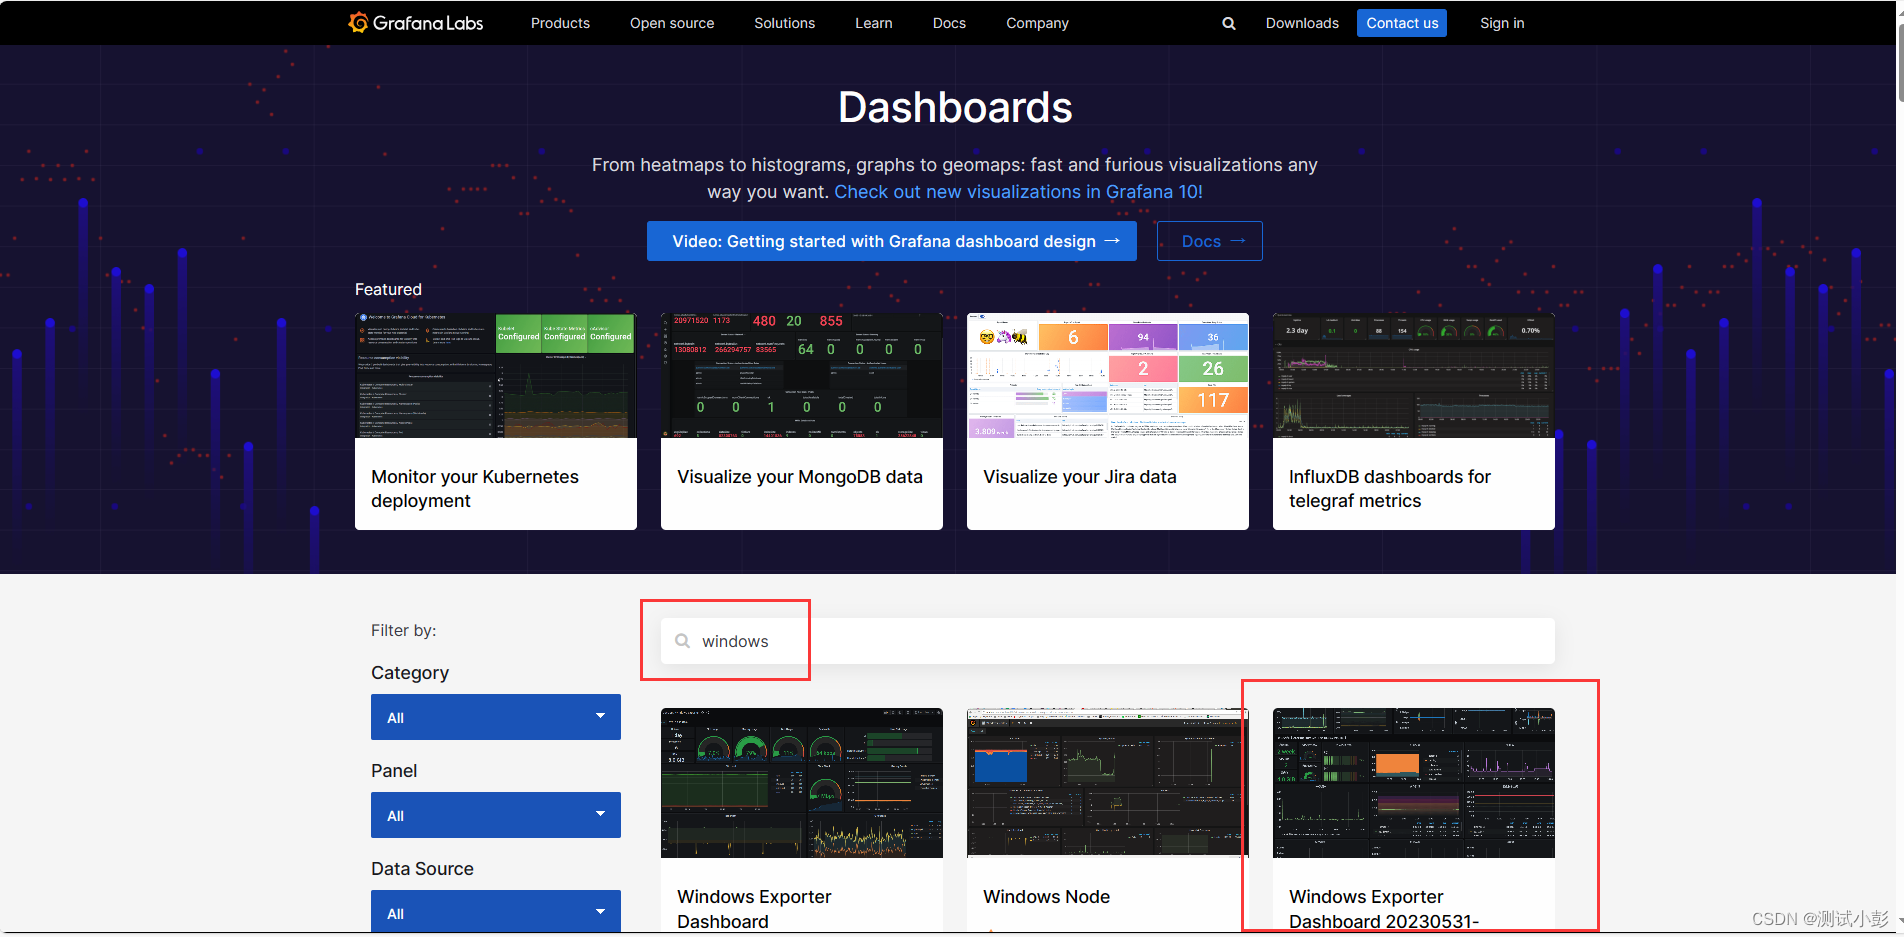Open Monitor your Kubernetes deployment title
The height and width of the screenshot is (937, 1904).
click(475, 489)
